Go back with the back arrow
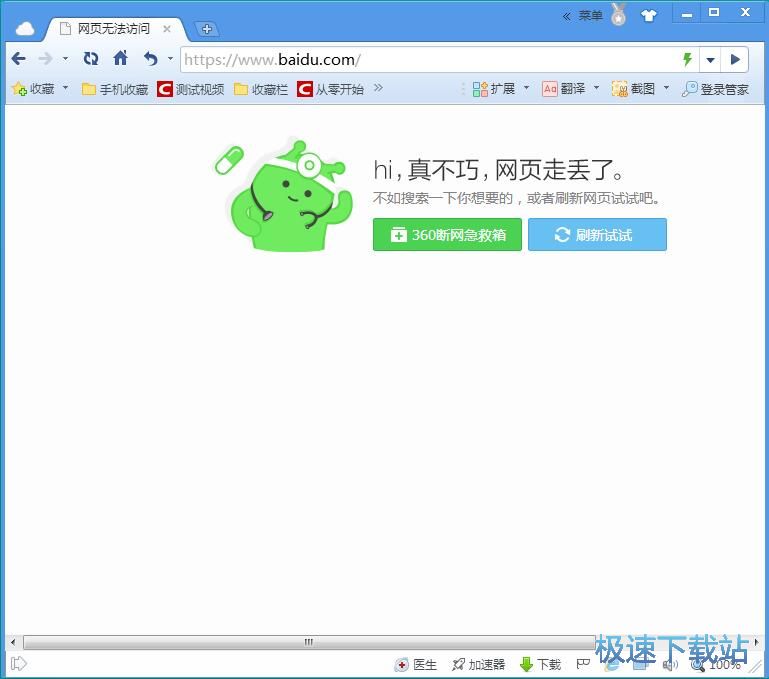This screenshot has height=679, width=769. click(19, 59)
